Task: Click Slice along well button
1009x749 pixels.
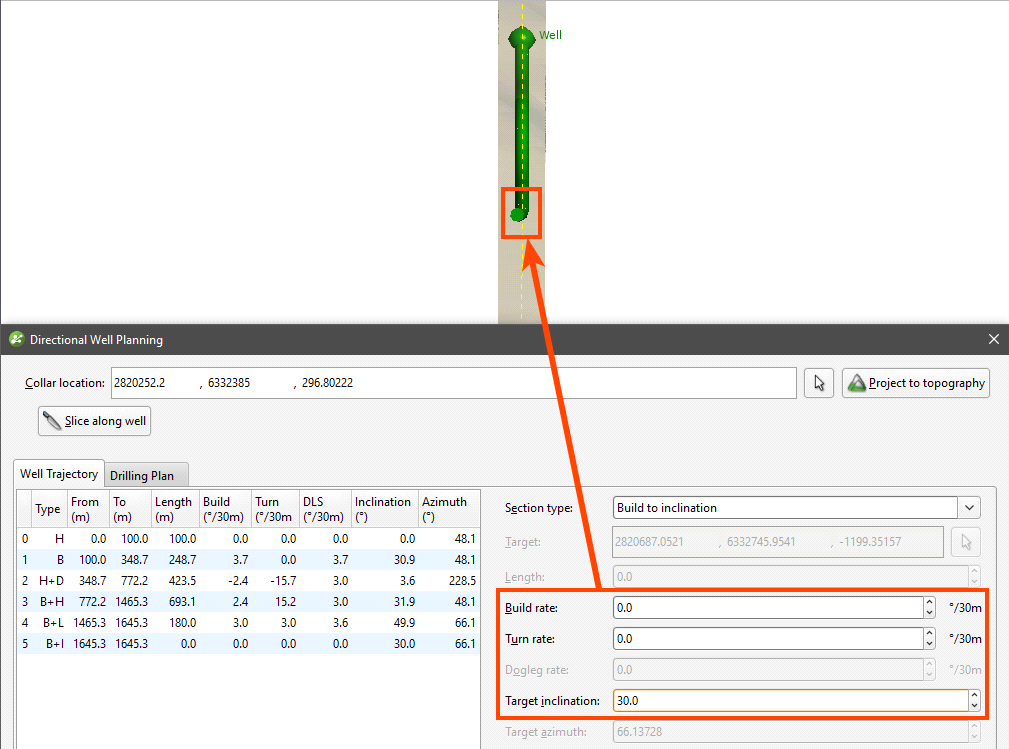Action: click(x=94, y=421)
